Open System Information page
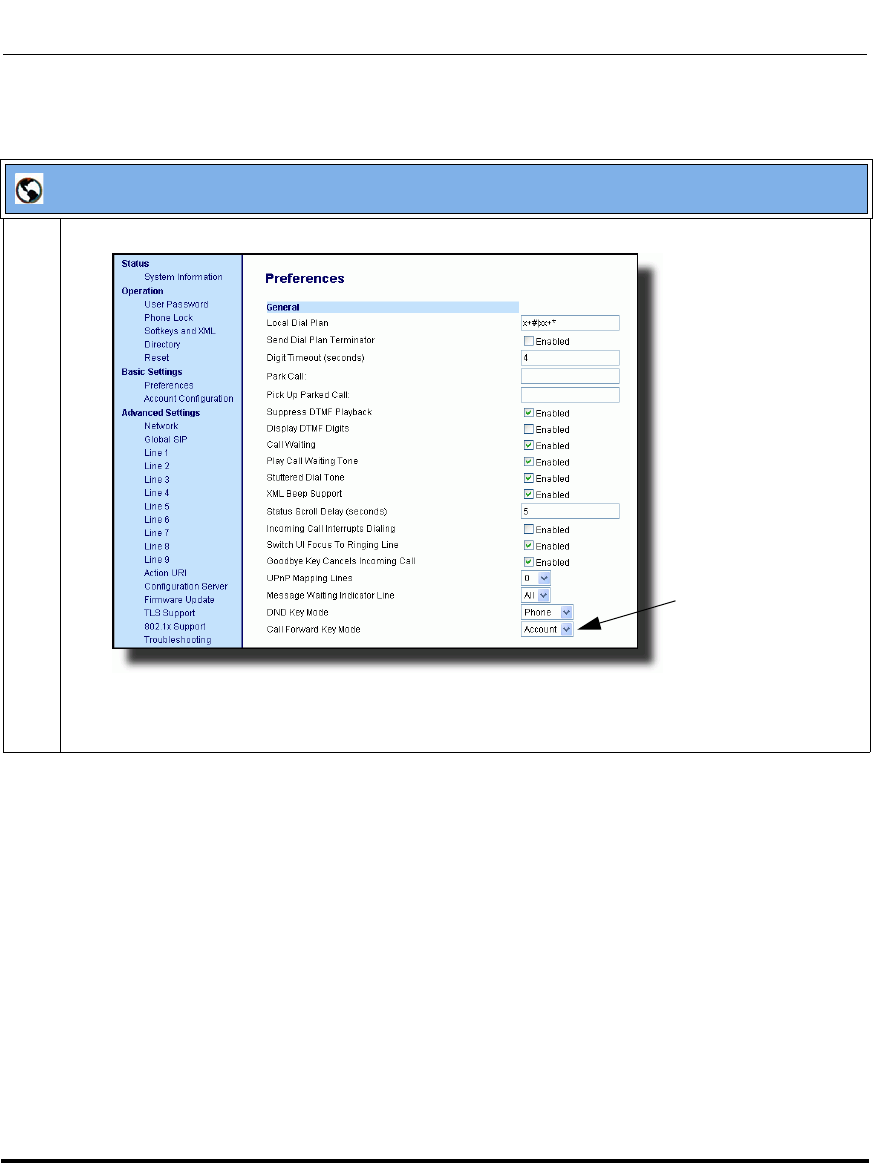This screenshot has width=873, height=1163. pos(183,277)
